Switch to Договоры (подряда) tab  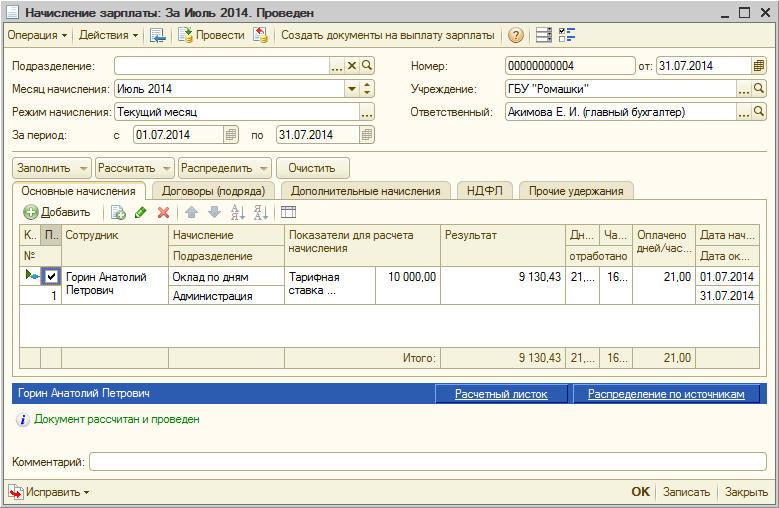pyautogui.click(x=213, y=191)
